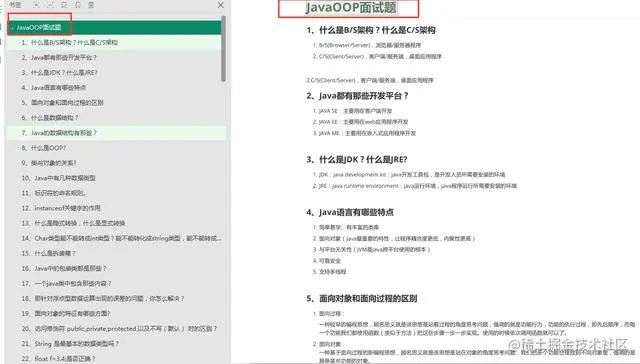640x364 pixels.
Task: Open bookmark 8 什么是OOP
Action: pyautogui.click(x=44, y=148)
